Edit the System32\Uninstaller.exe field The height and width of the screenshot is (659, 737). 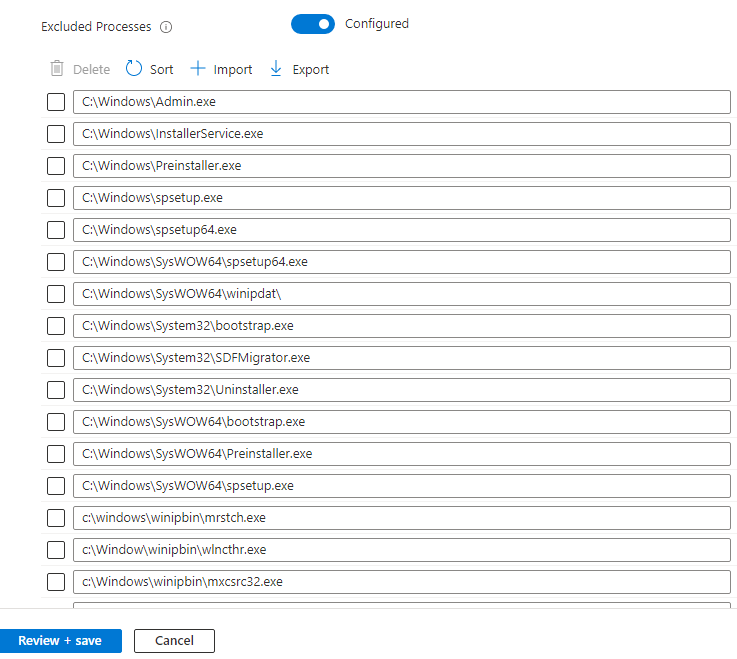tap(401, 390)
